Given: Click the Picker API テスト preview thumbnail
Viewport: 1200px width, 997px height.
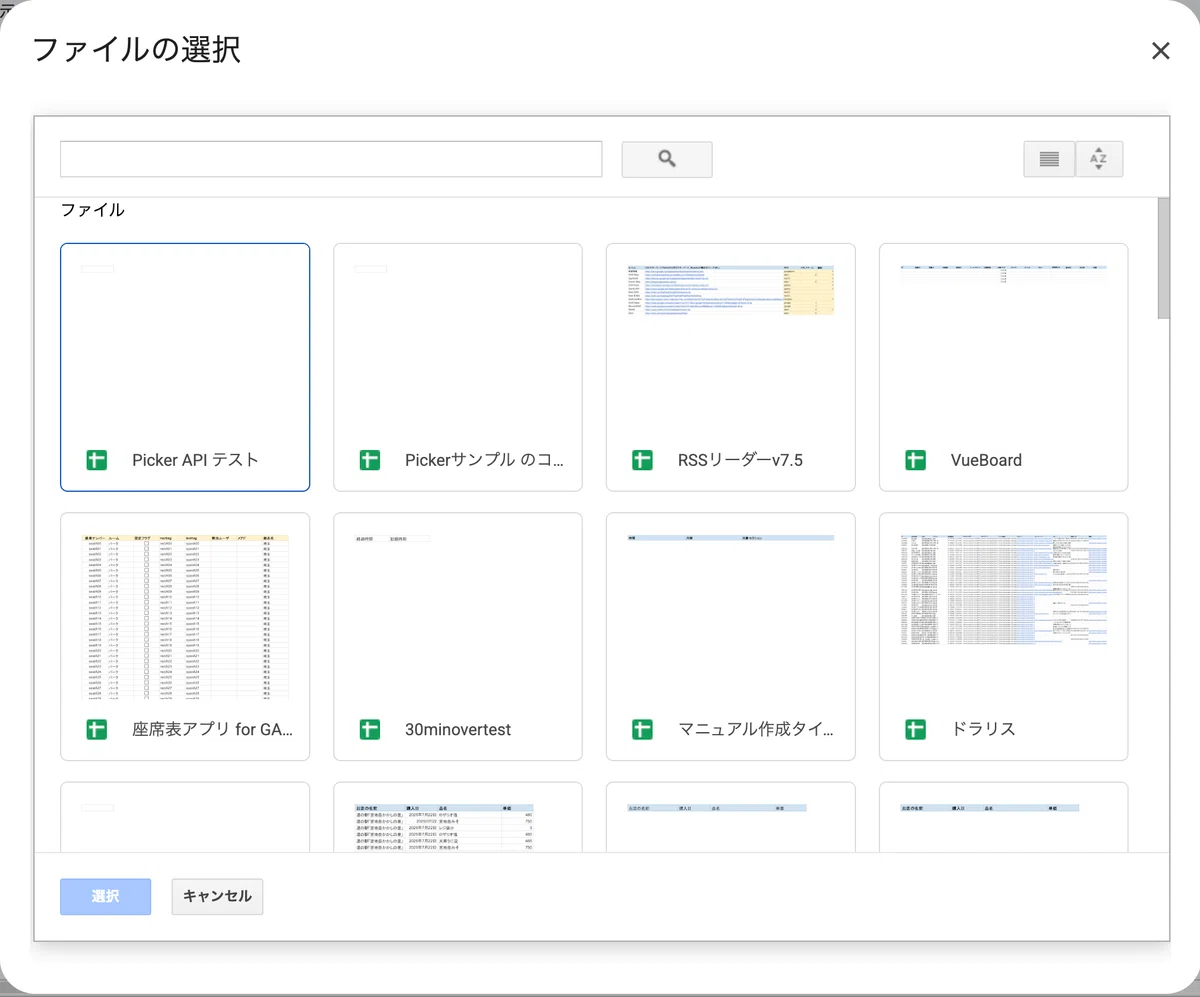Looking at the screenshot, I should [x=185, y=348].
